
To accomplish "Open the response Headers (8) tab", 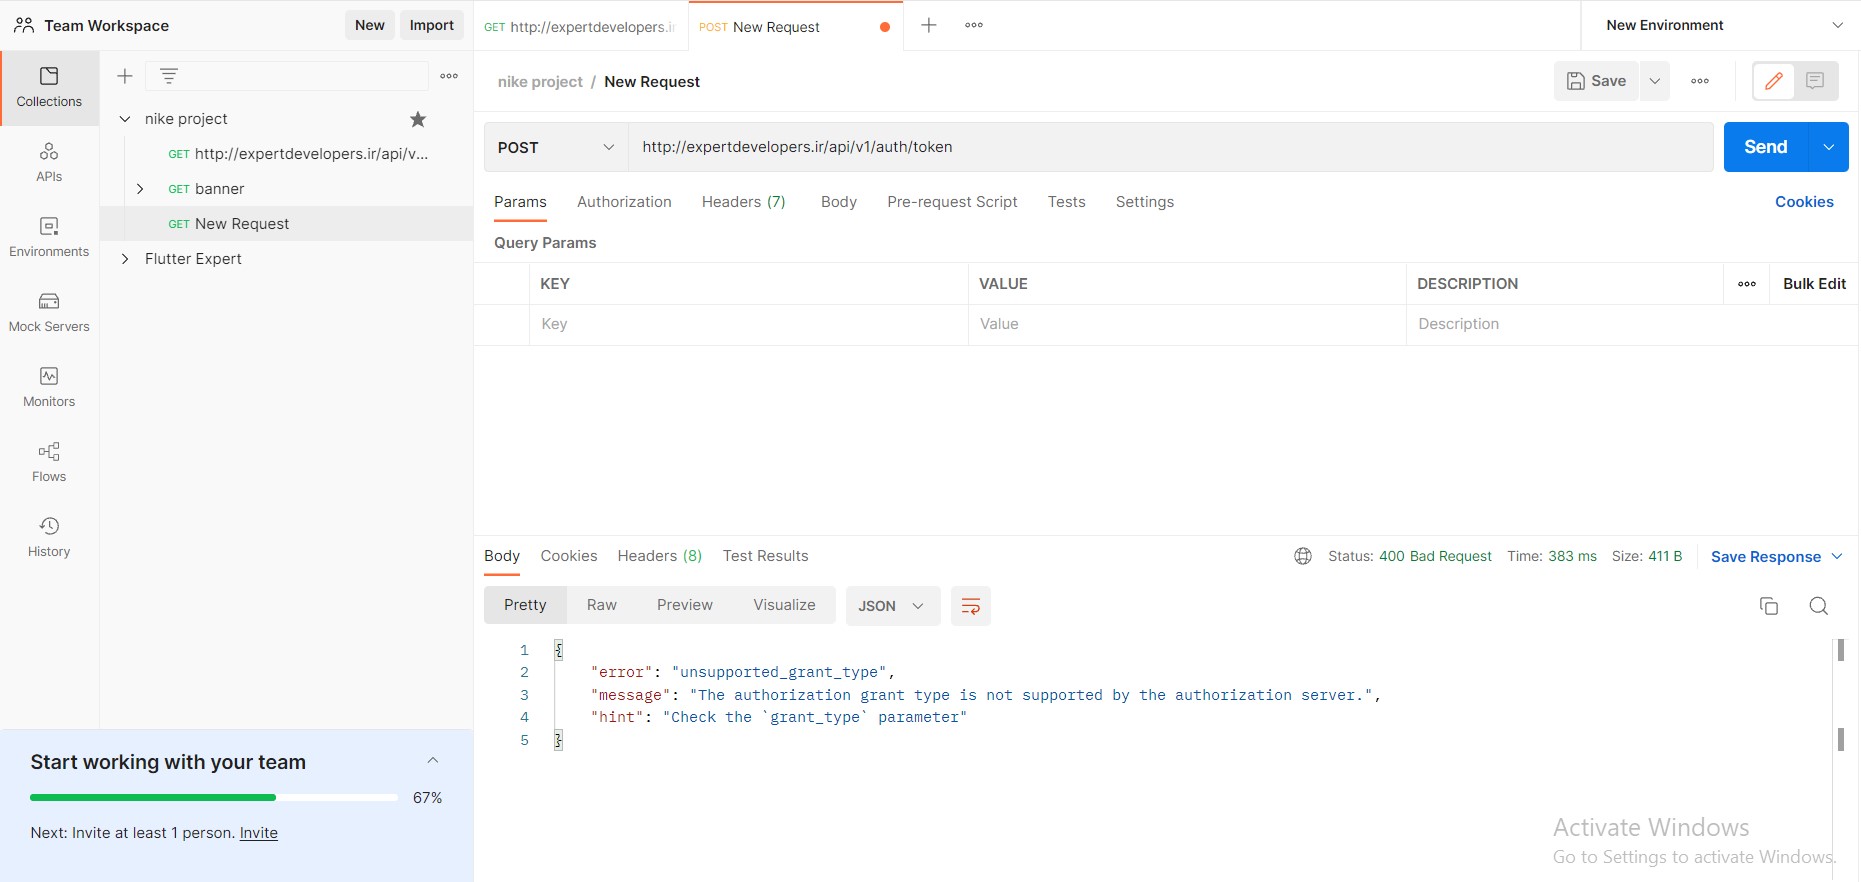I will pyautogui.click(x=659, y=556).
